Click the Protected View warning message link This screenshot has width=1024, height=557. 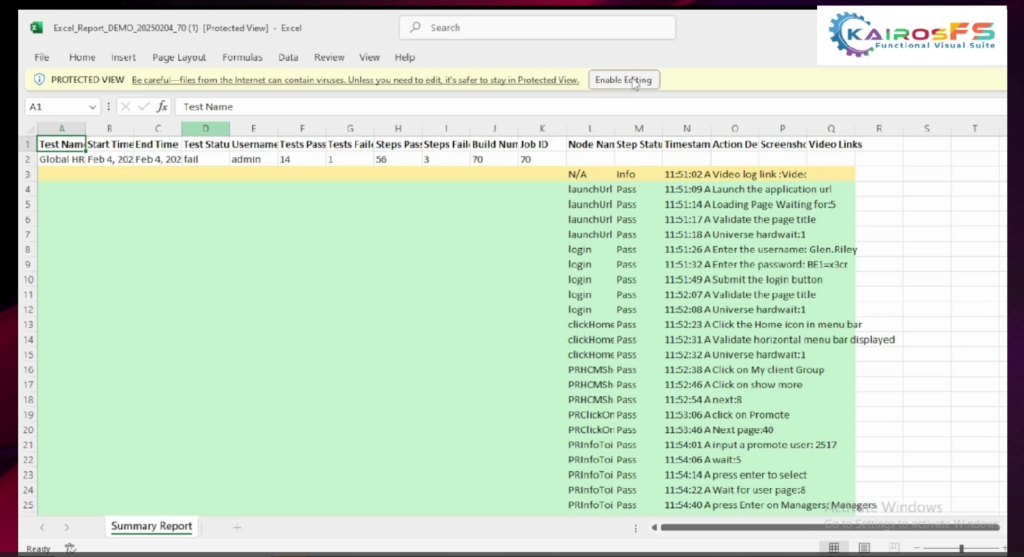click(355, 79)
